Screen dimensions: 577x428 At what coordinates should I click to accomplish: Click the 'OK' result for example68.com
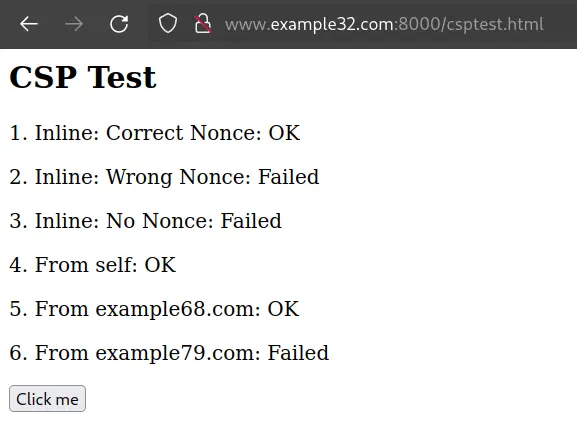283,309
